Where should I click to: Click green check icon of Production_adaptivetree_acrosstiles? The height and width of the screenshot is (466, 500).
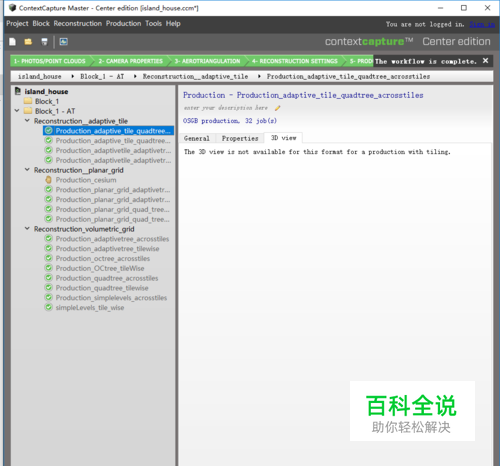point(49,239)
